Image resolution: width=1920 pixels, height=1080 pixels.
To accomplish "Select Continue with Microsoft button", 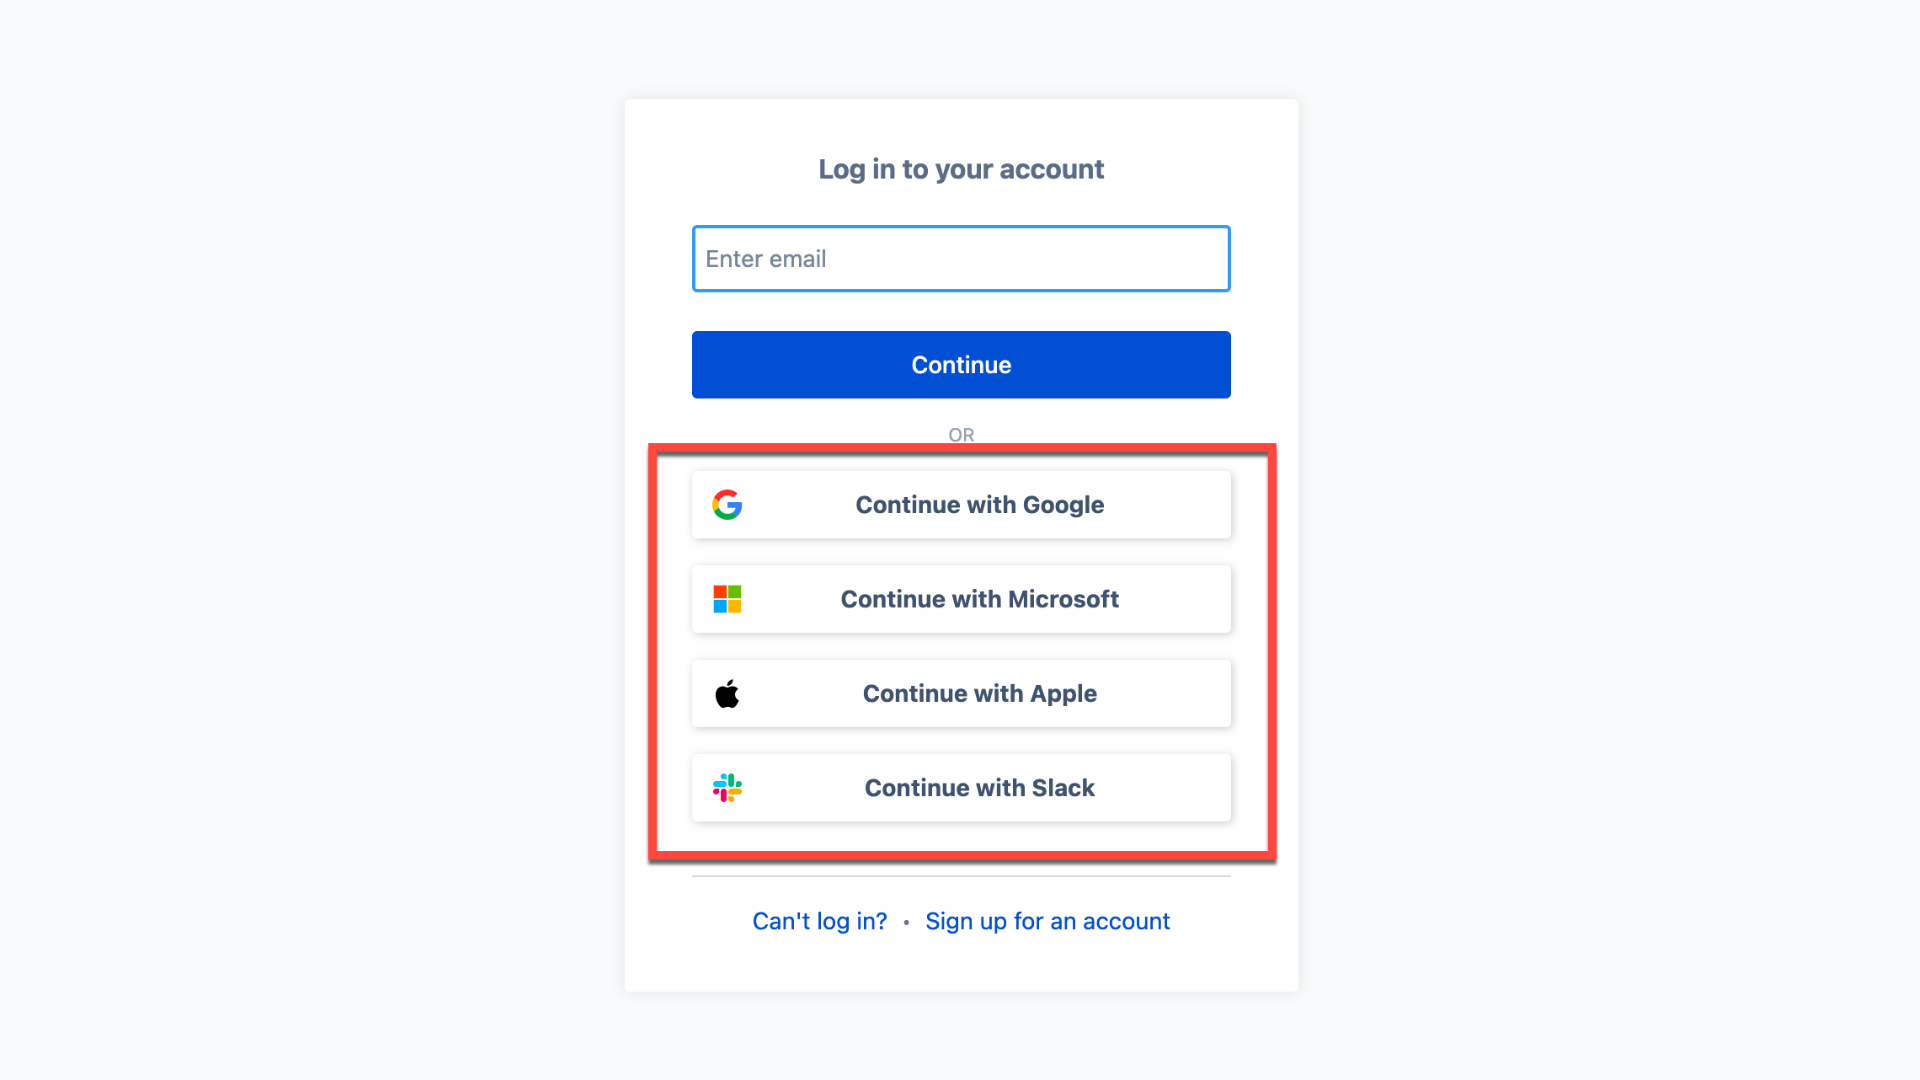I will (x=960, y=597).
